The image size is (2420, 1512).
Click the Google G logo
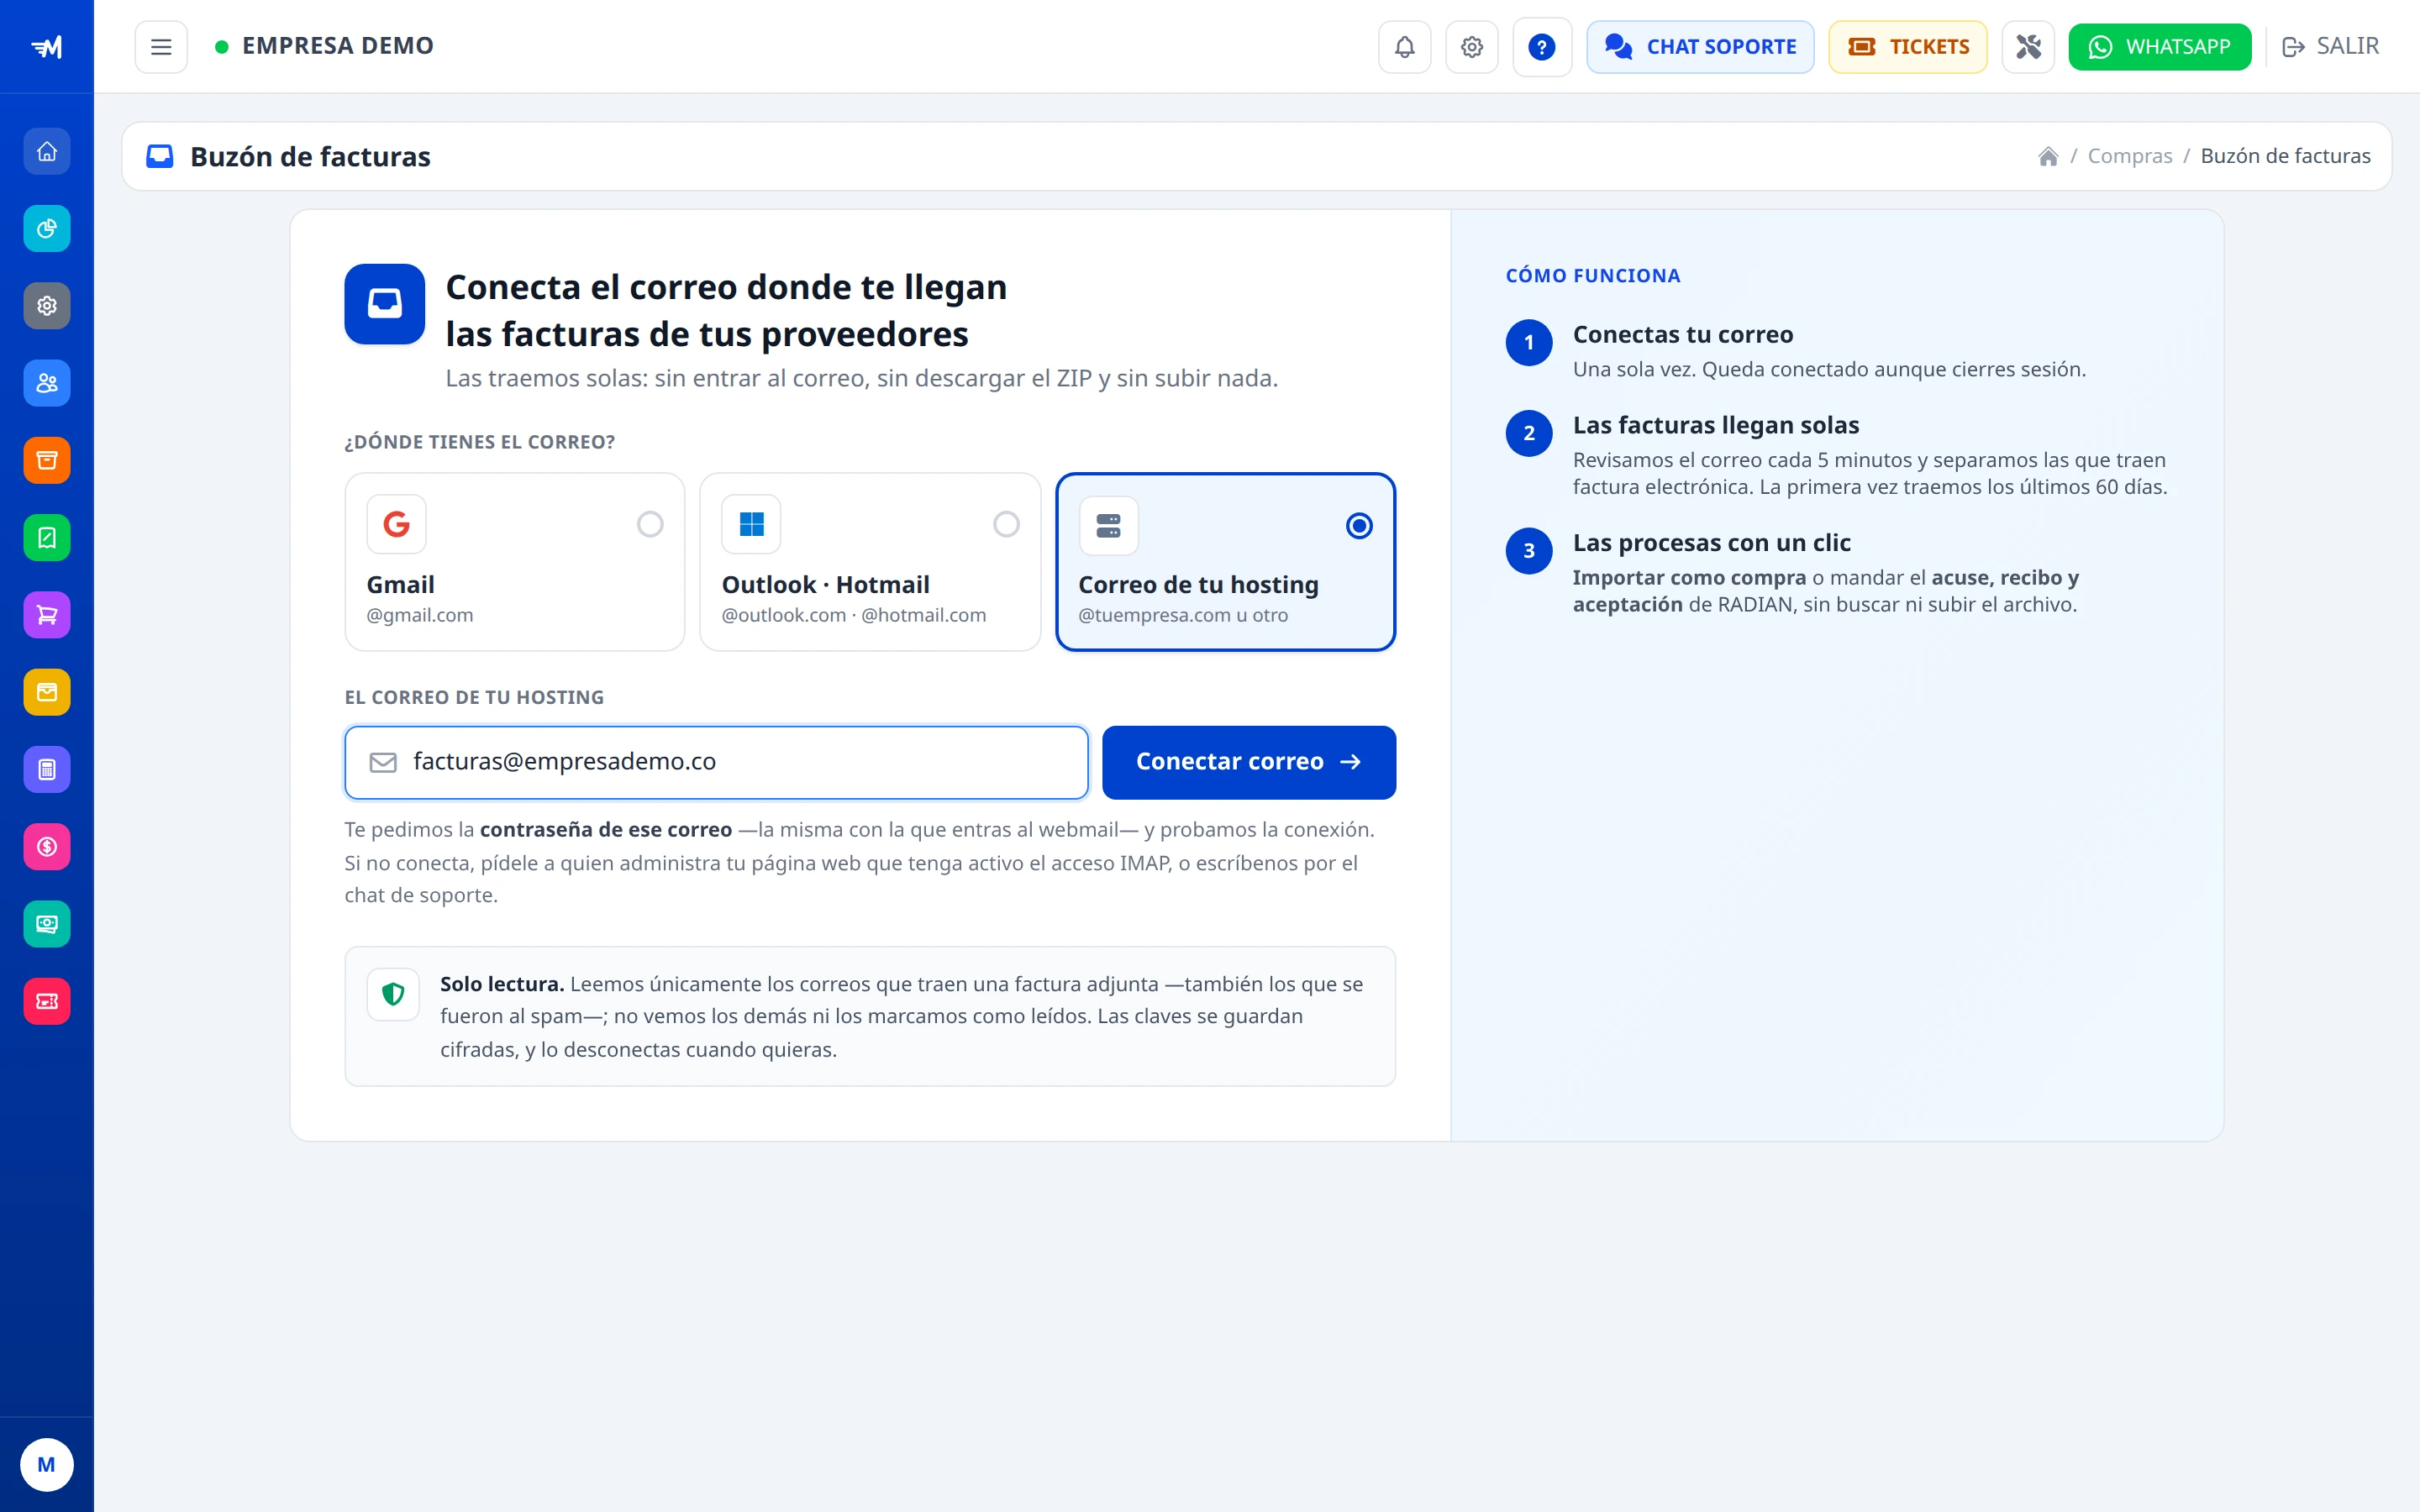[397, 524]
